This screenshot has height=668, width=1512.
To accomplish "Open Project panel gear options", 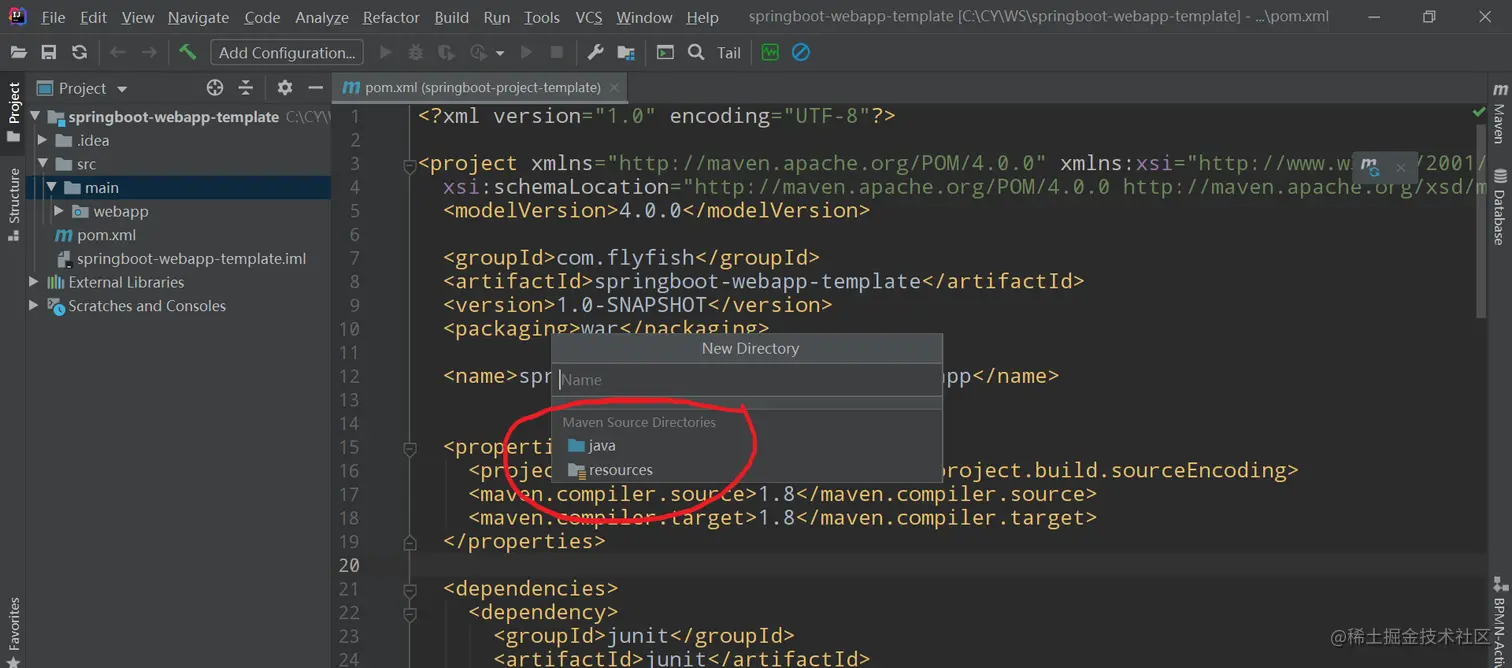I will coord(285,88).
